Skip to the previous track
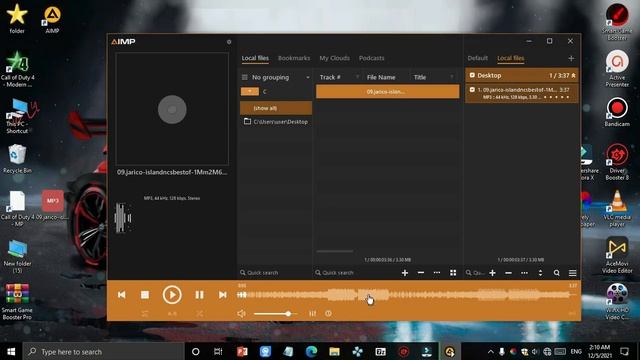 point(122,295)
